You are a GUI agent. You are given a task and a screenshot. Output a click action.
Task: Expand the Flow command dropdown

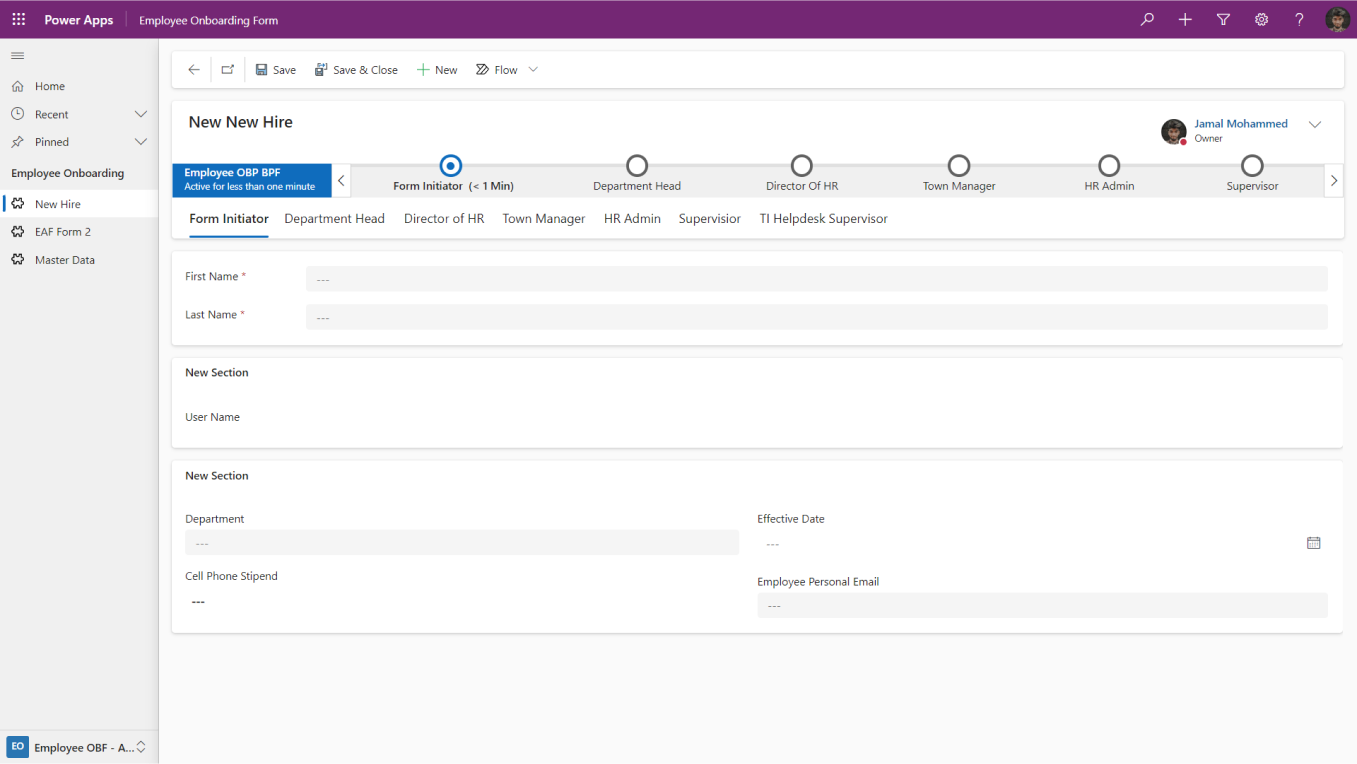(x=532, y=69)
